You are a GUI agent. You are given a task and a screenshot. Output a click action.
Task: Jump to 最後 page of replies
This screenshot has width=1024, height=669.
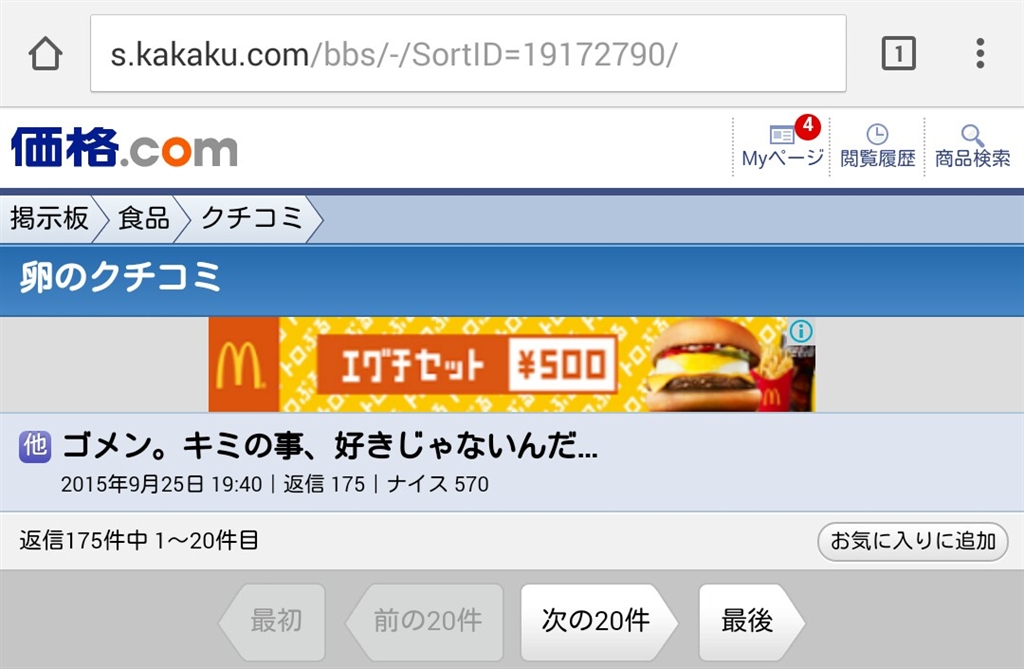[x=748, y=621]
